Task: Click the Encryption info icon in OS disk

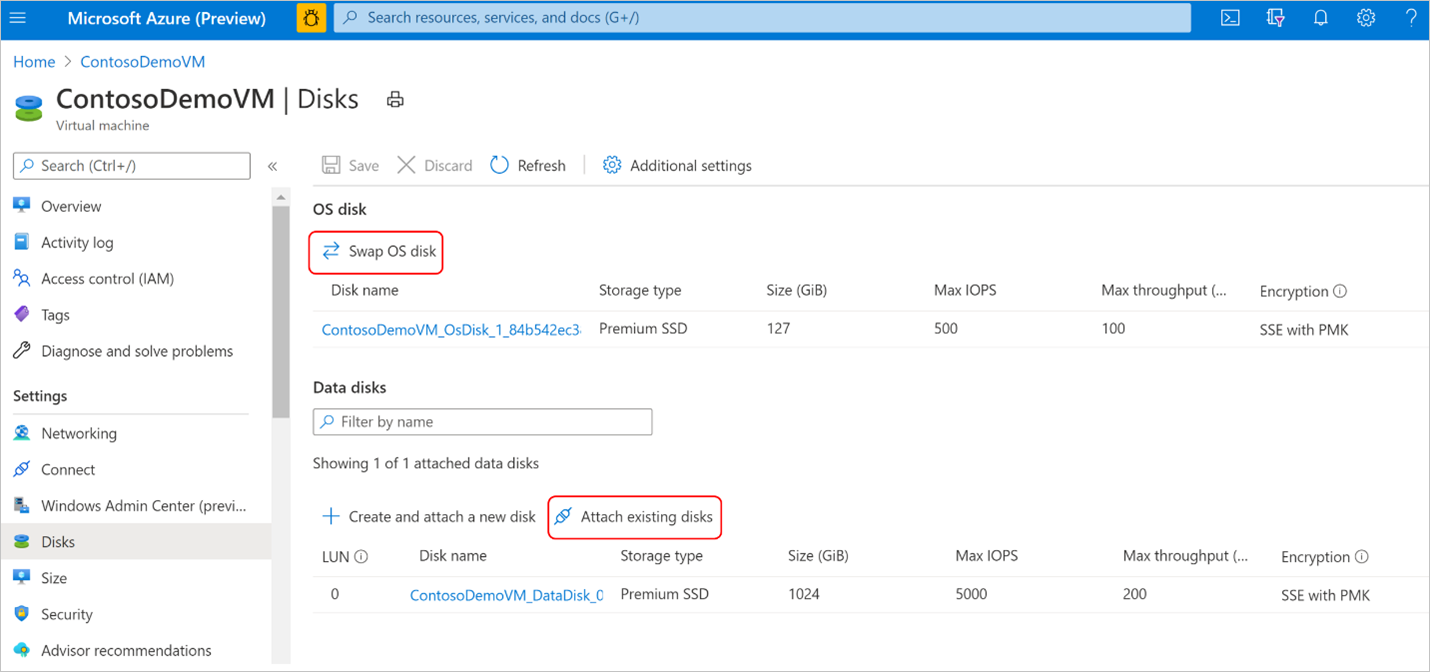Action: point(1340,292)
